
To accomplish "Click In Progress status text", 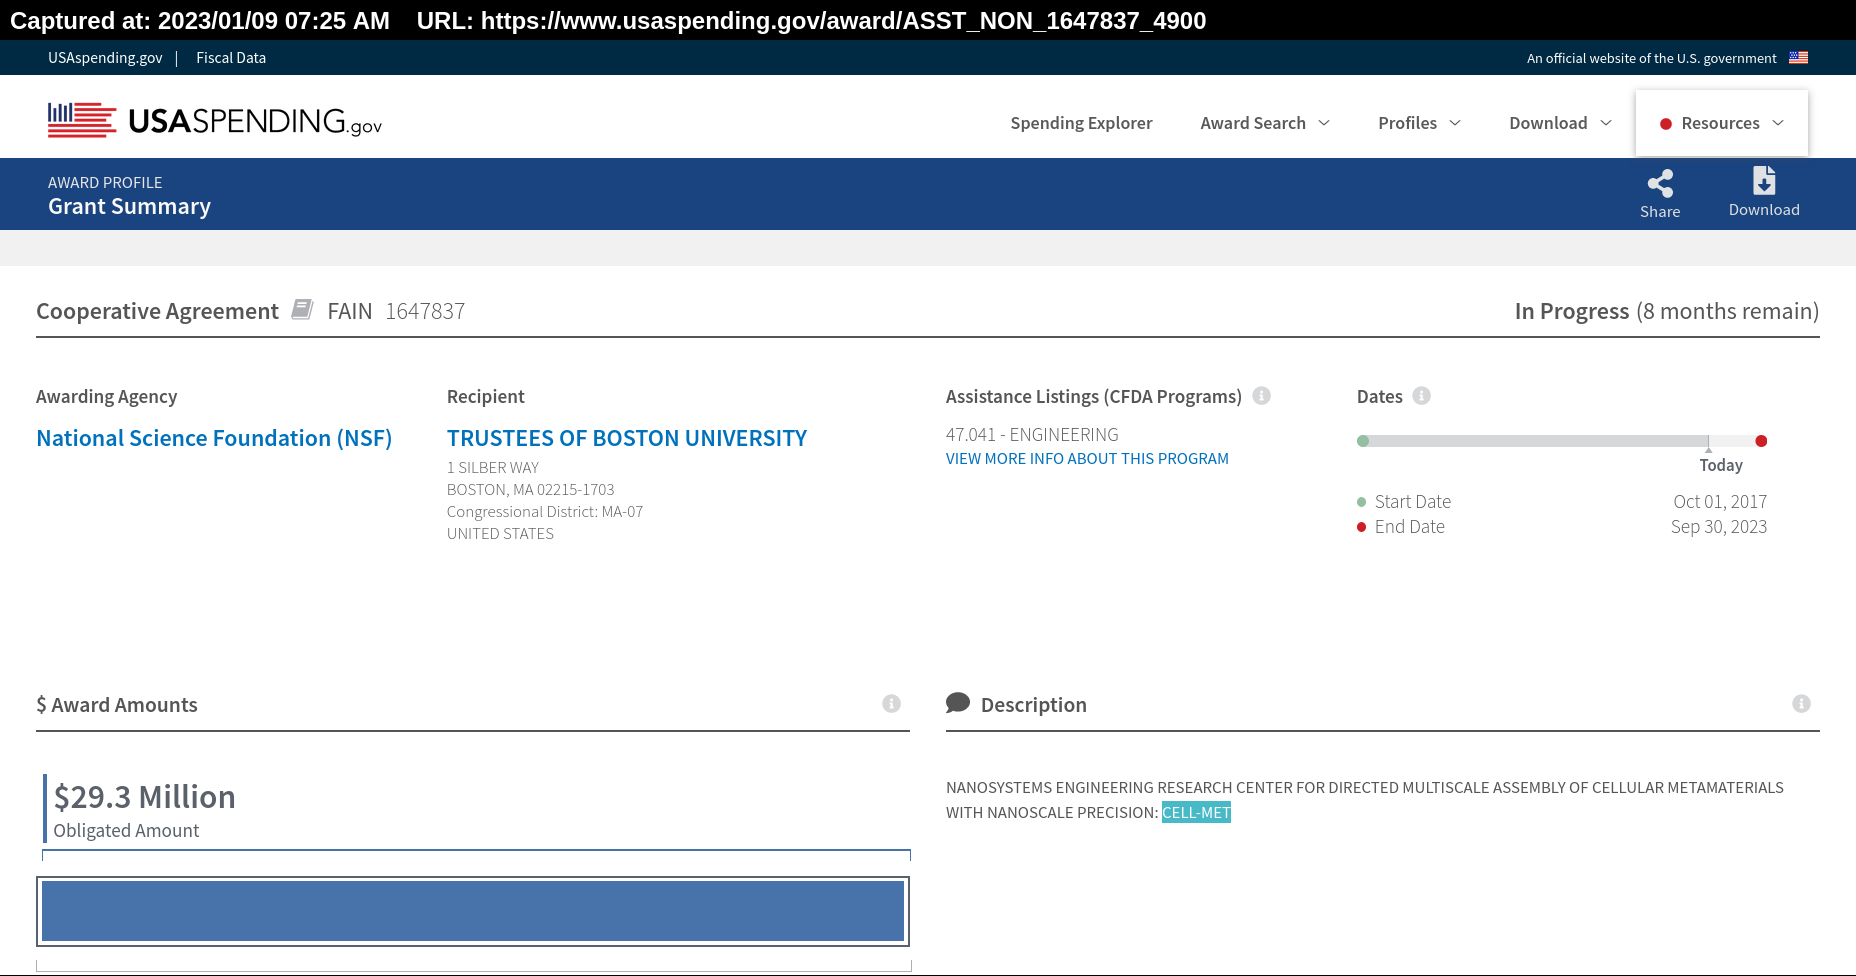I will click(x=1572, y=311).
